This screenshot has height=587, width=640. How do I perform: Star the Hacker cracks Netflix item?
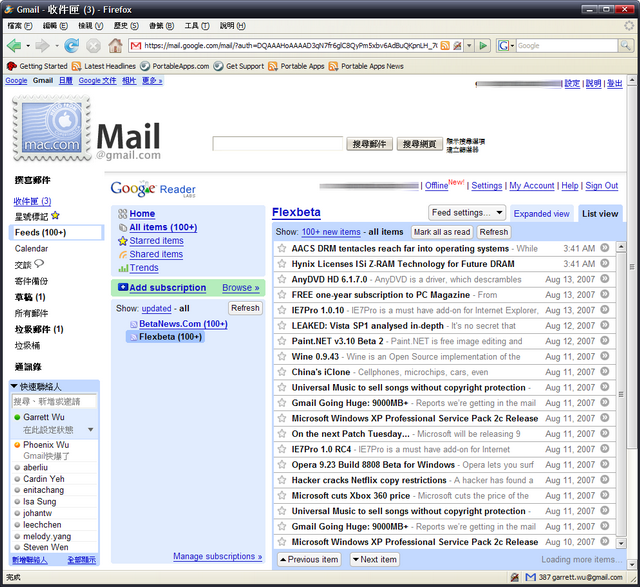[282, 480]
